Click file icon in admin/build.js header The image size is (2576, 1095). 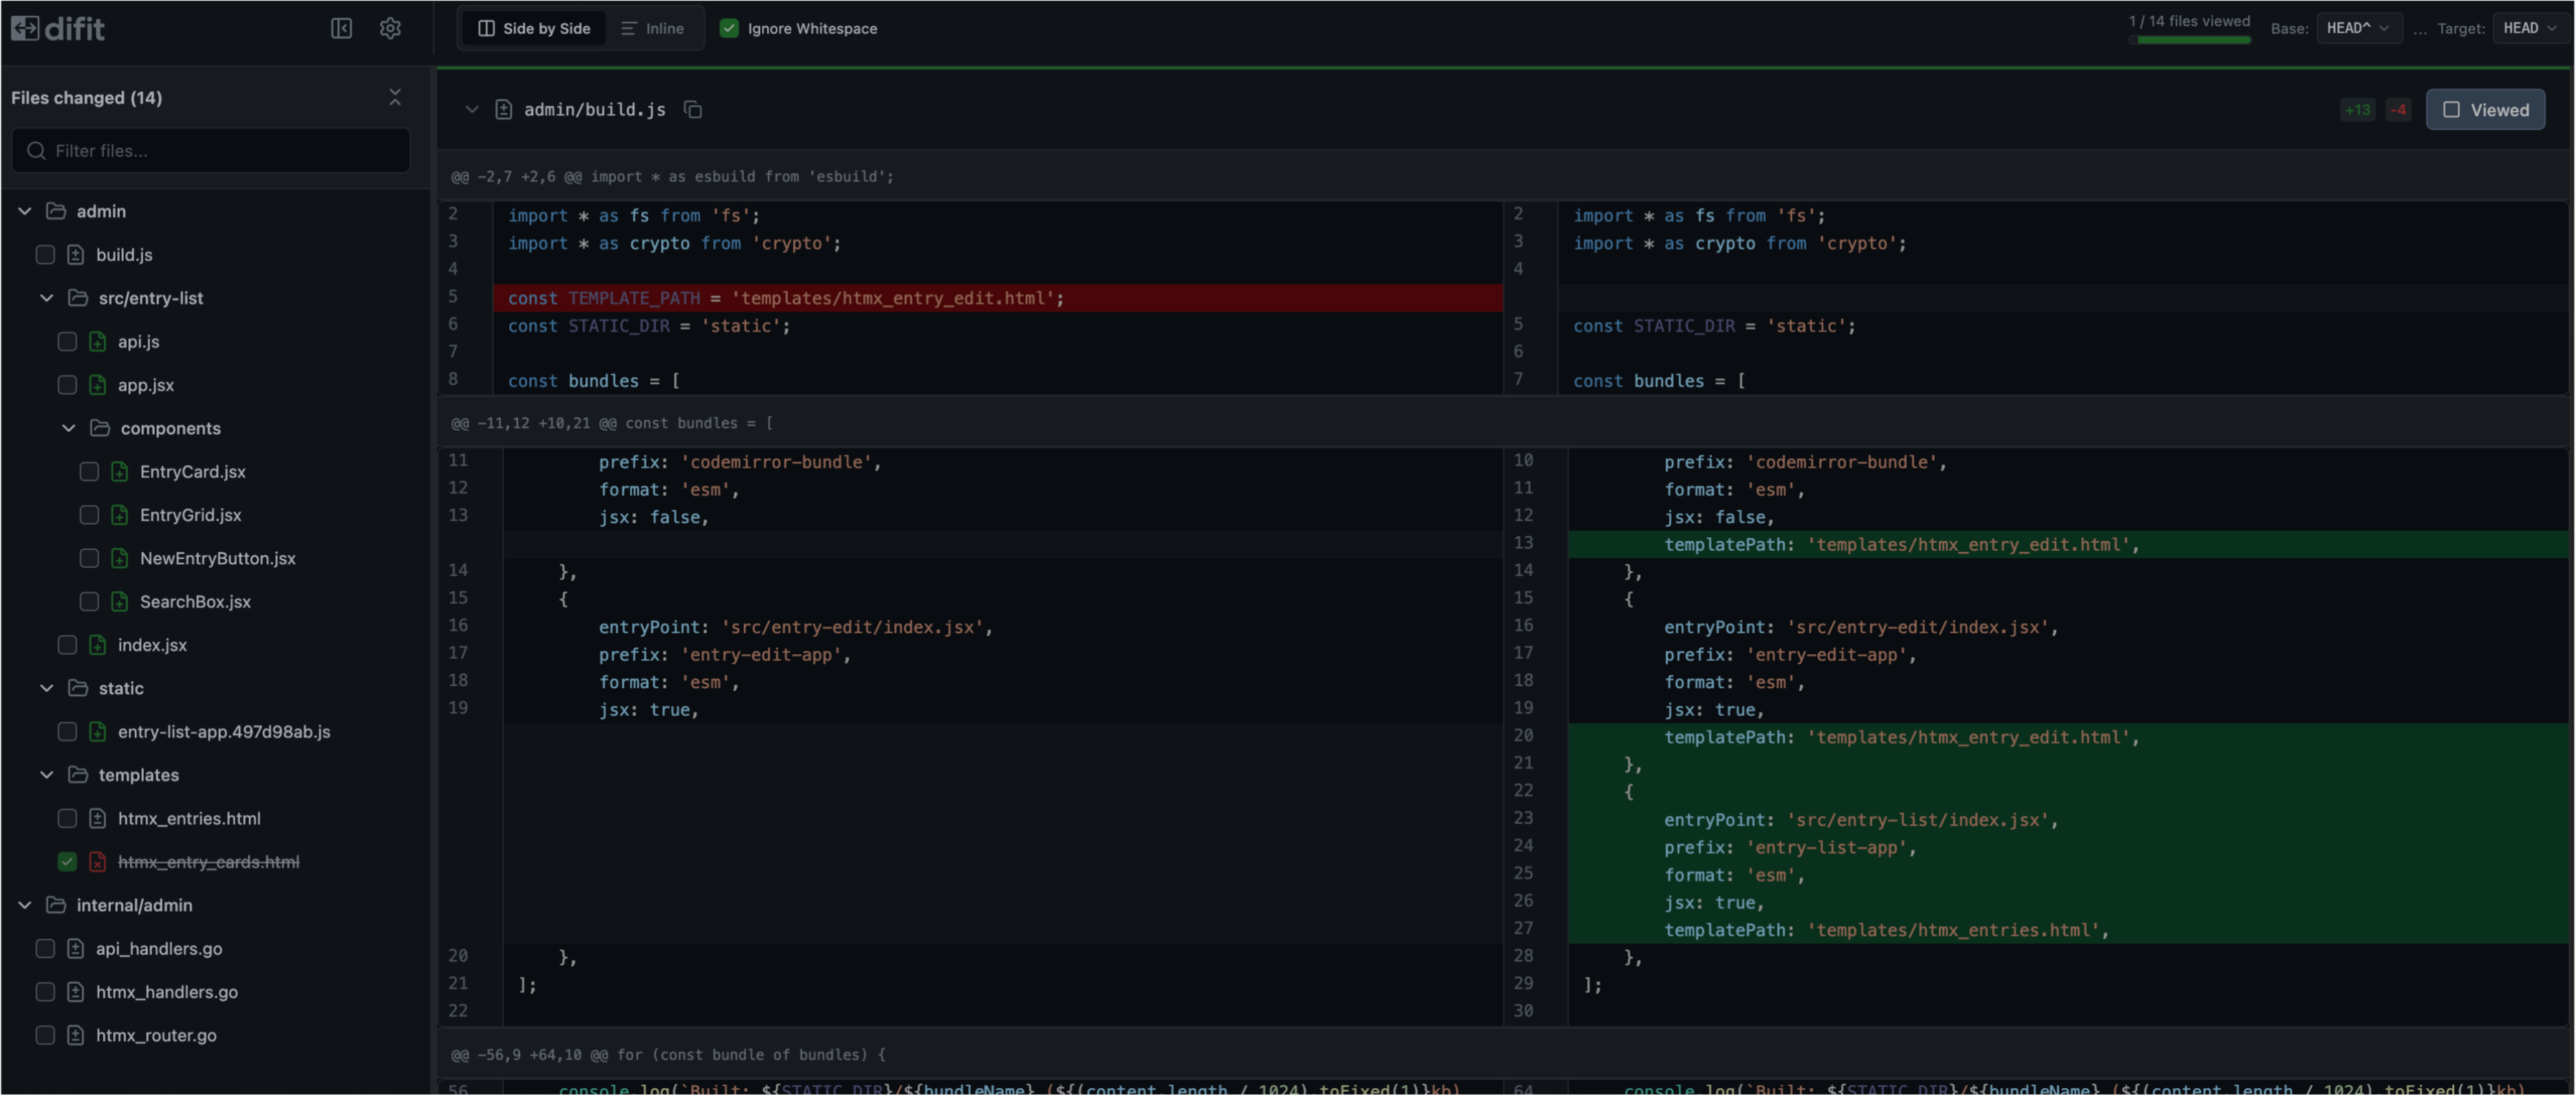[504, 109]
